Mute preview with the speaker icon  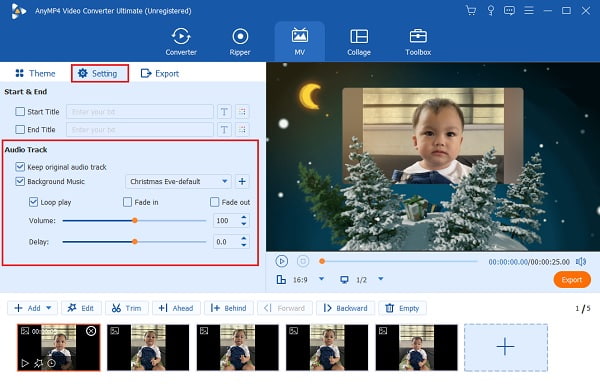581,262
